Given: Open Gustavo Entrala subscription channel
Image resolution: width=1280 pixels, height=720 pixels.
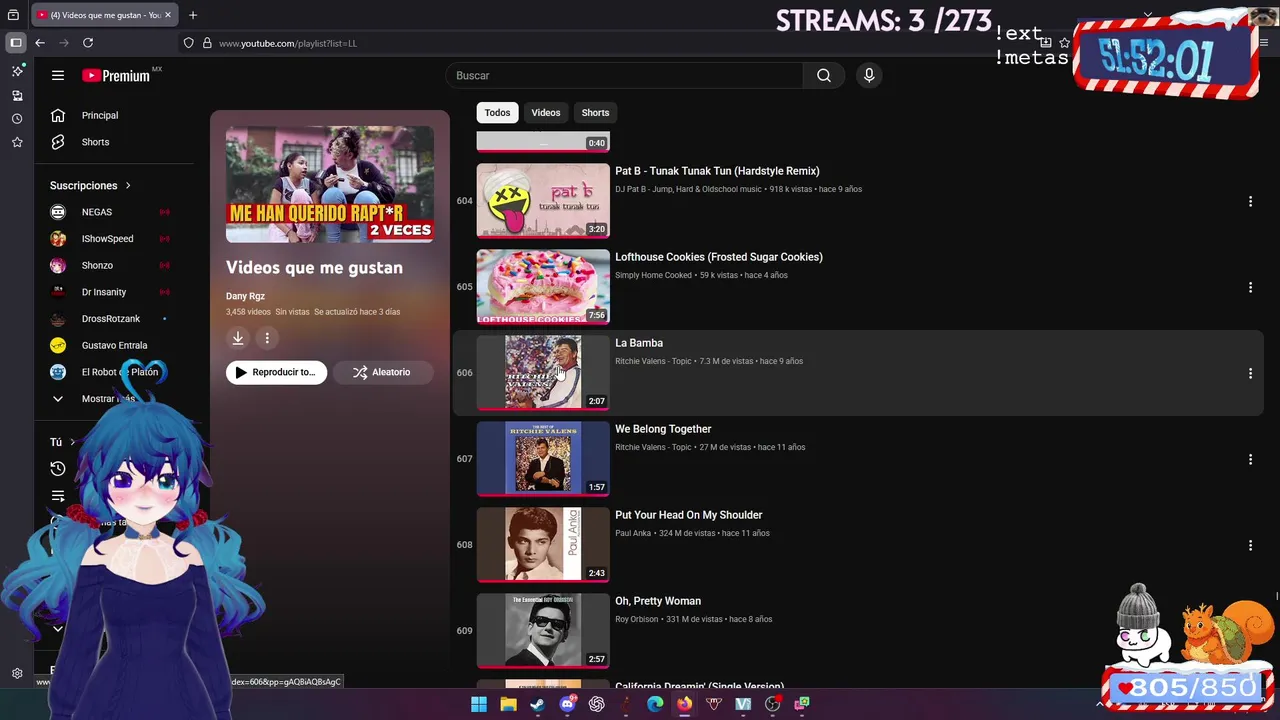Looking at the screenshot, I should [113, 345].
